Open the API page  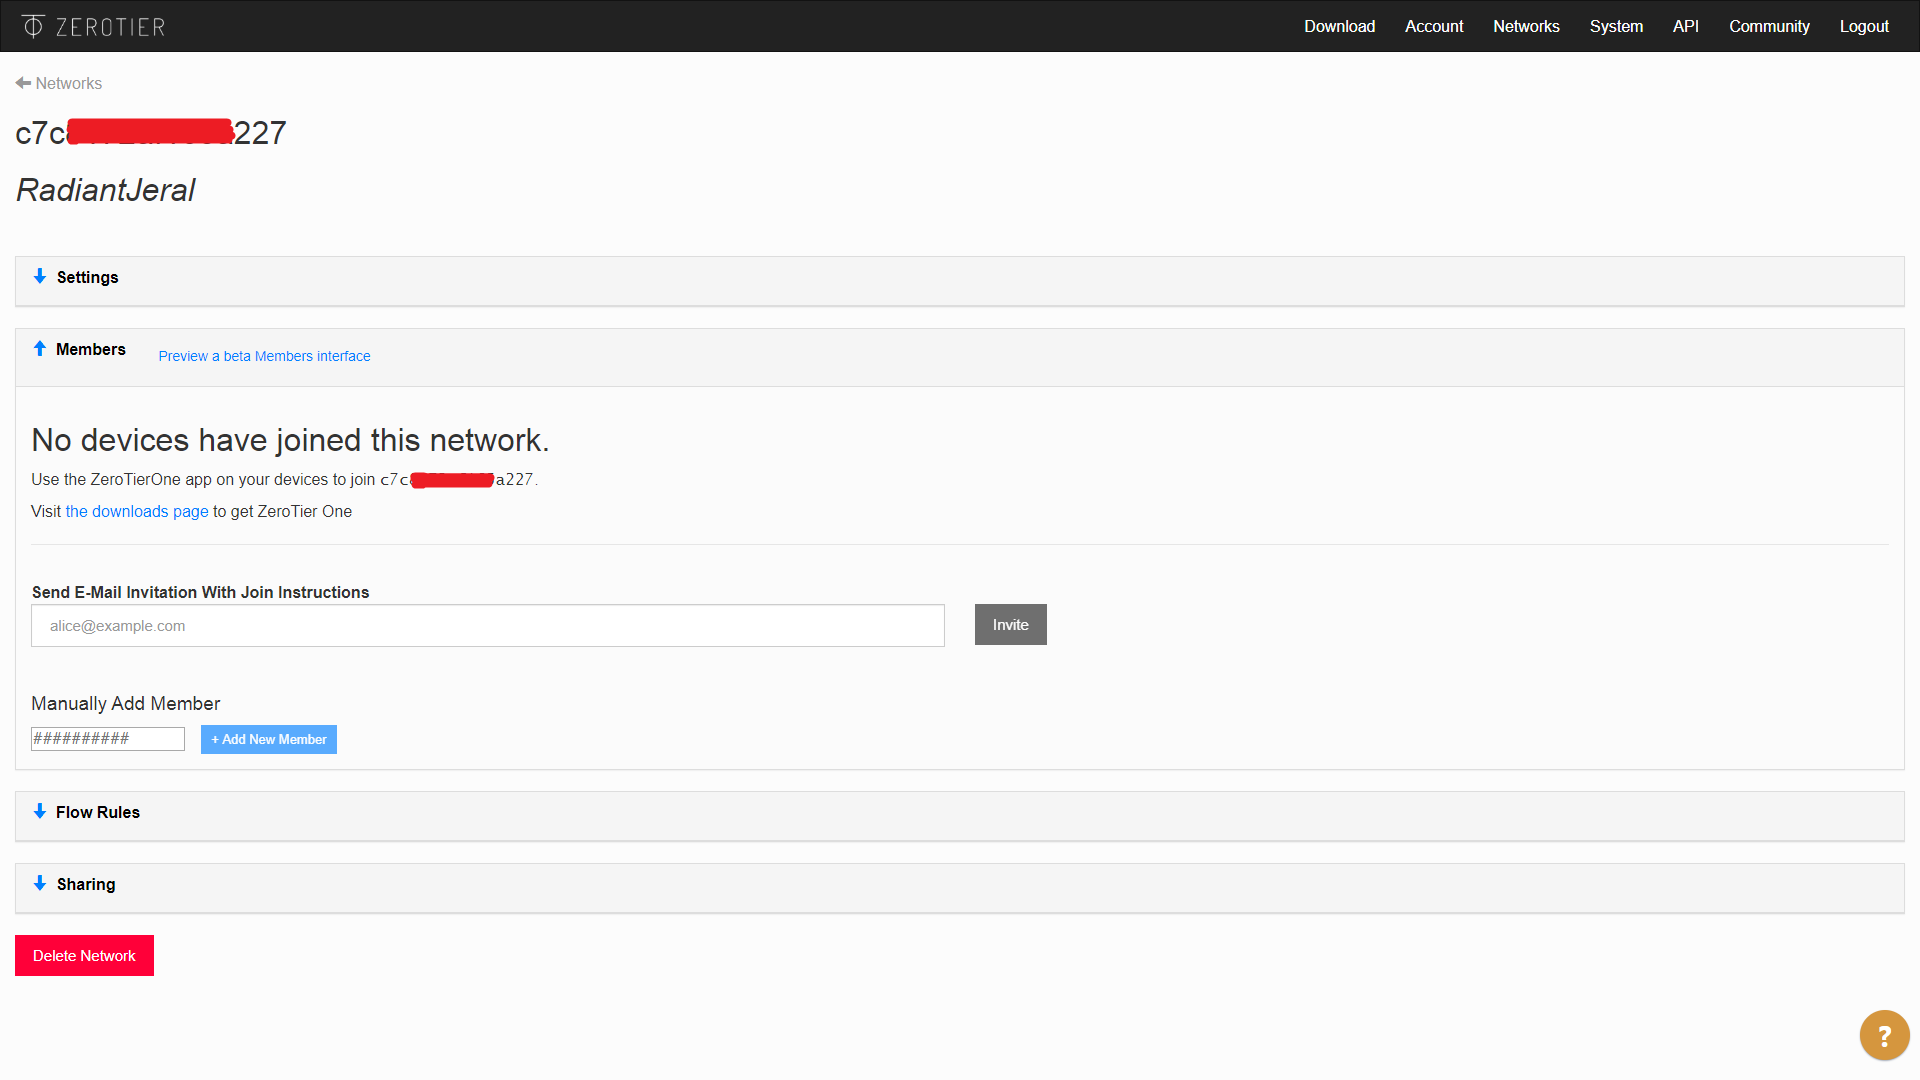1686,26
